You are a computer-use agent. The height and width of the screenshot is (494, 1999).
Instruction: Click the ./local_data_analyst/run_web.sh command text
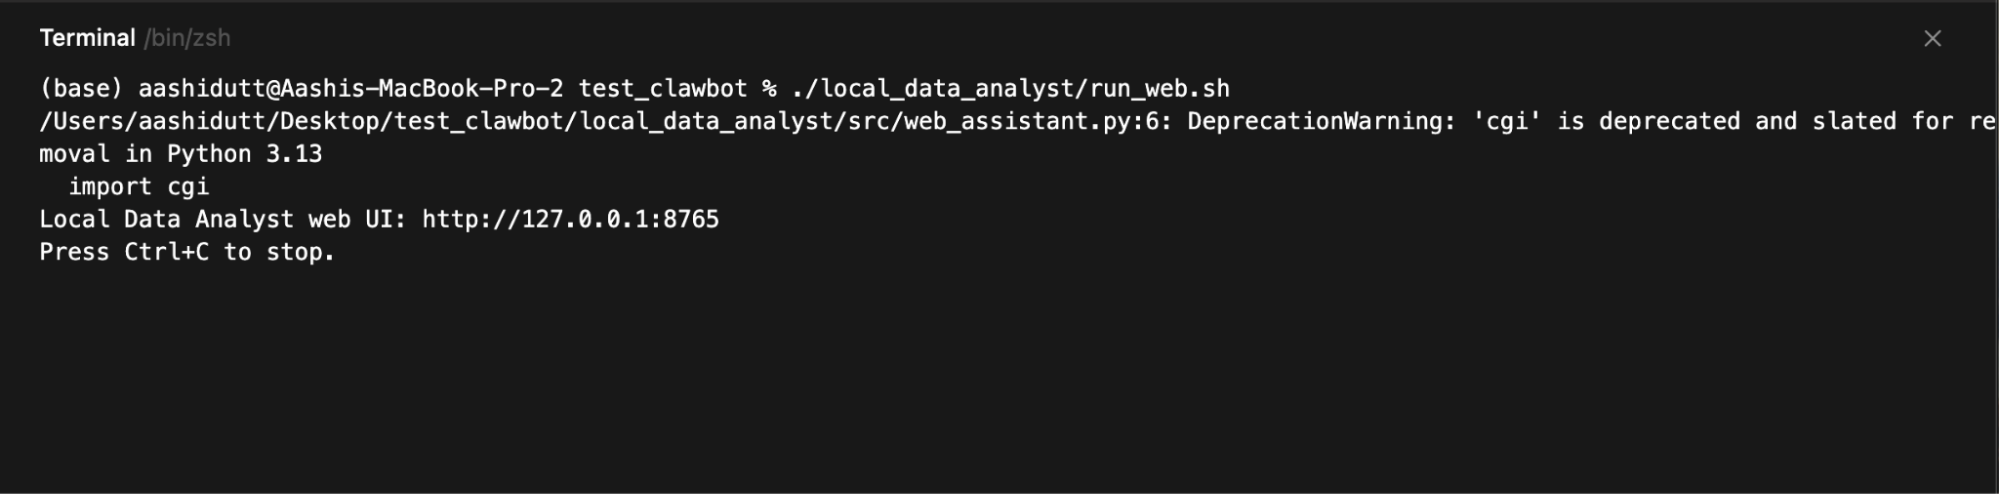tap(1010, 88)
